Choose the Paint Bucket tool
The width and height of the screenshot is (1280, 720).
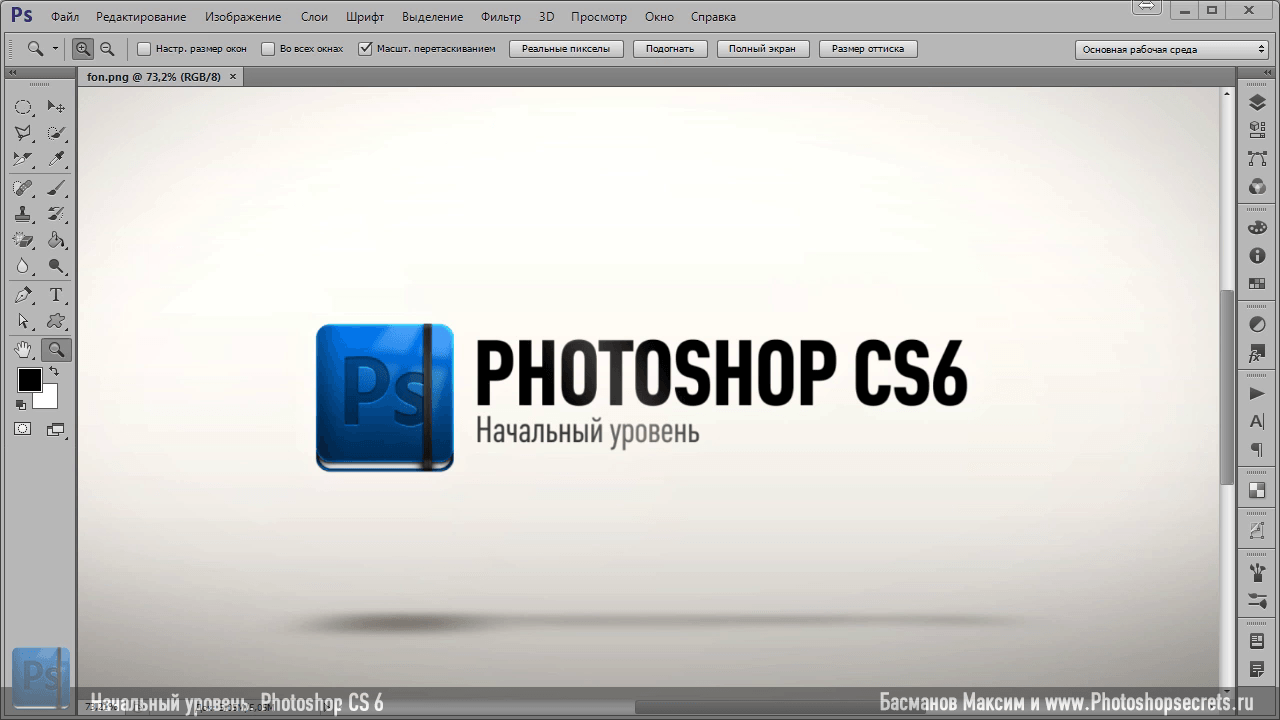(56, 240)
